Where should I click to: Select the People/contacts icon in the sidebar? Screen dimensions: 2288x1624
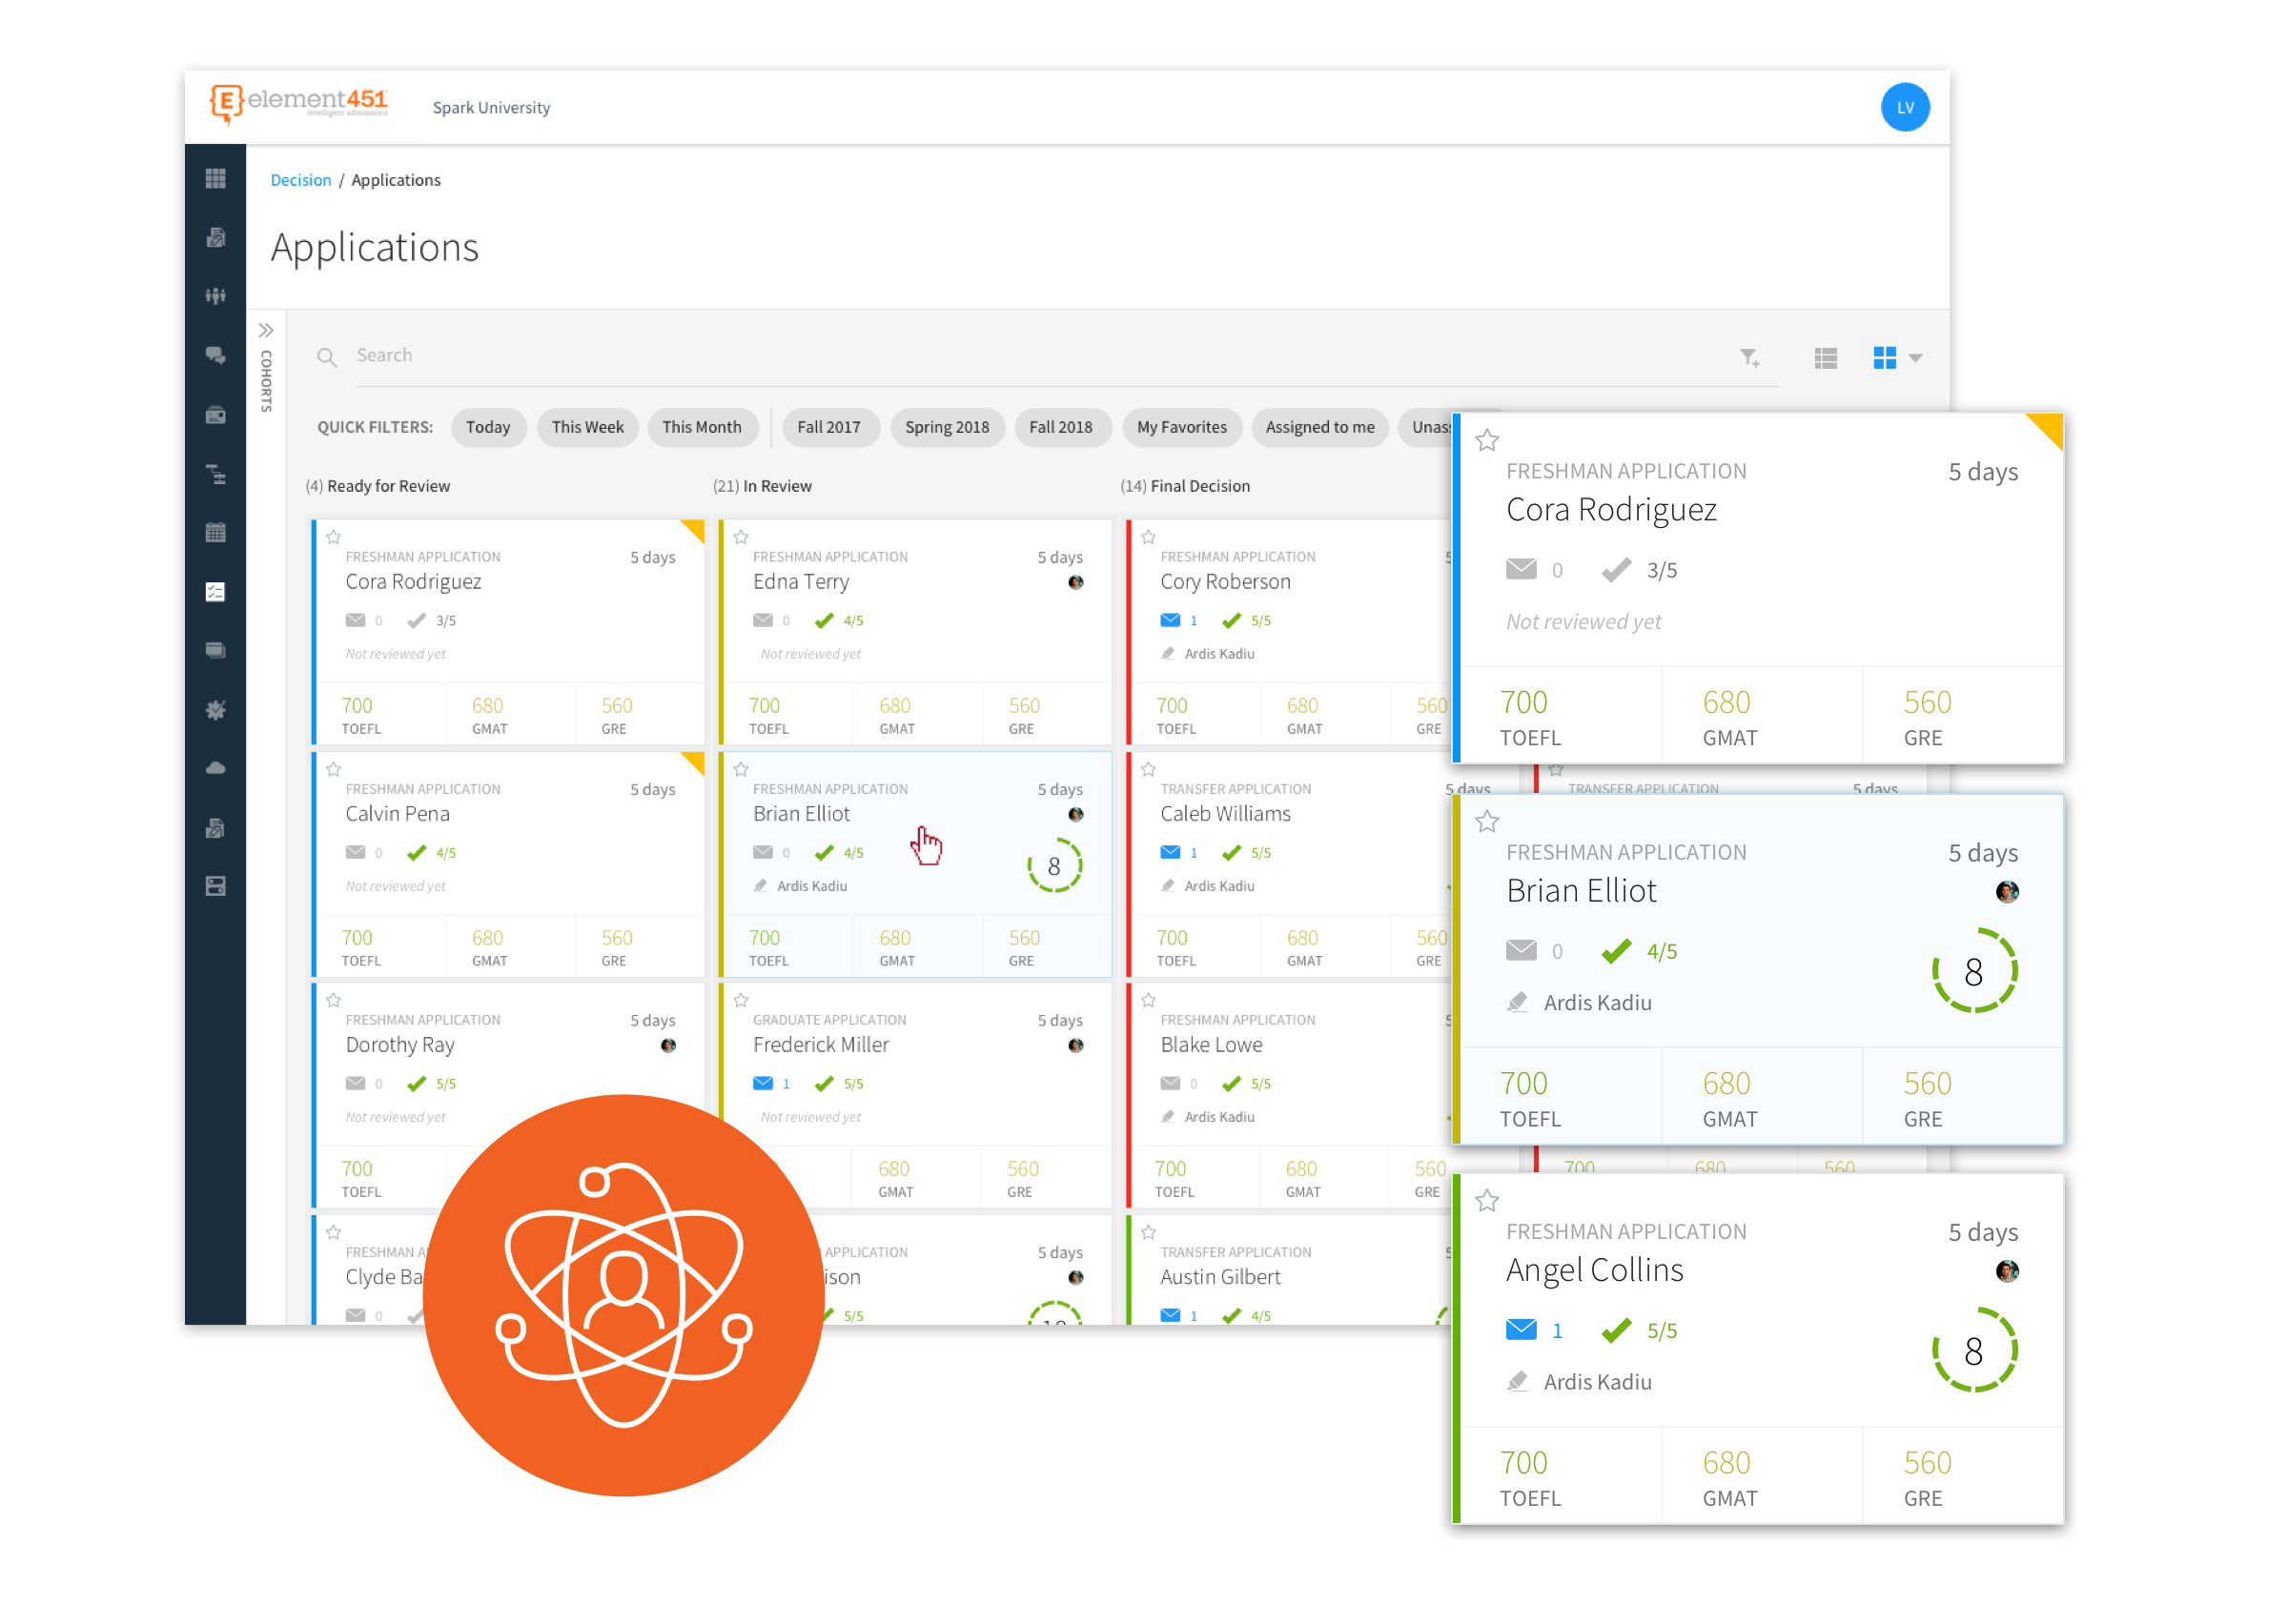click(x=215, y=295)
